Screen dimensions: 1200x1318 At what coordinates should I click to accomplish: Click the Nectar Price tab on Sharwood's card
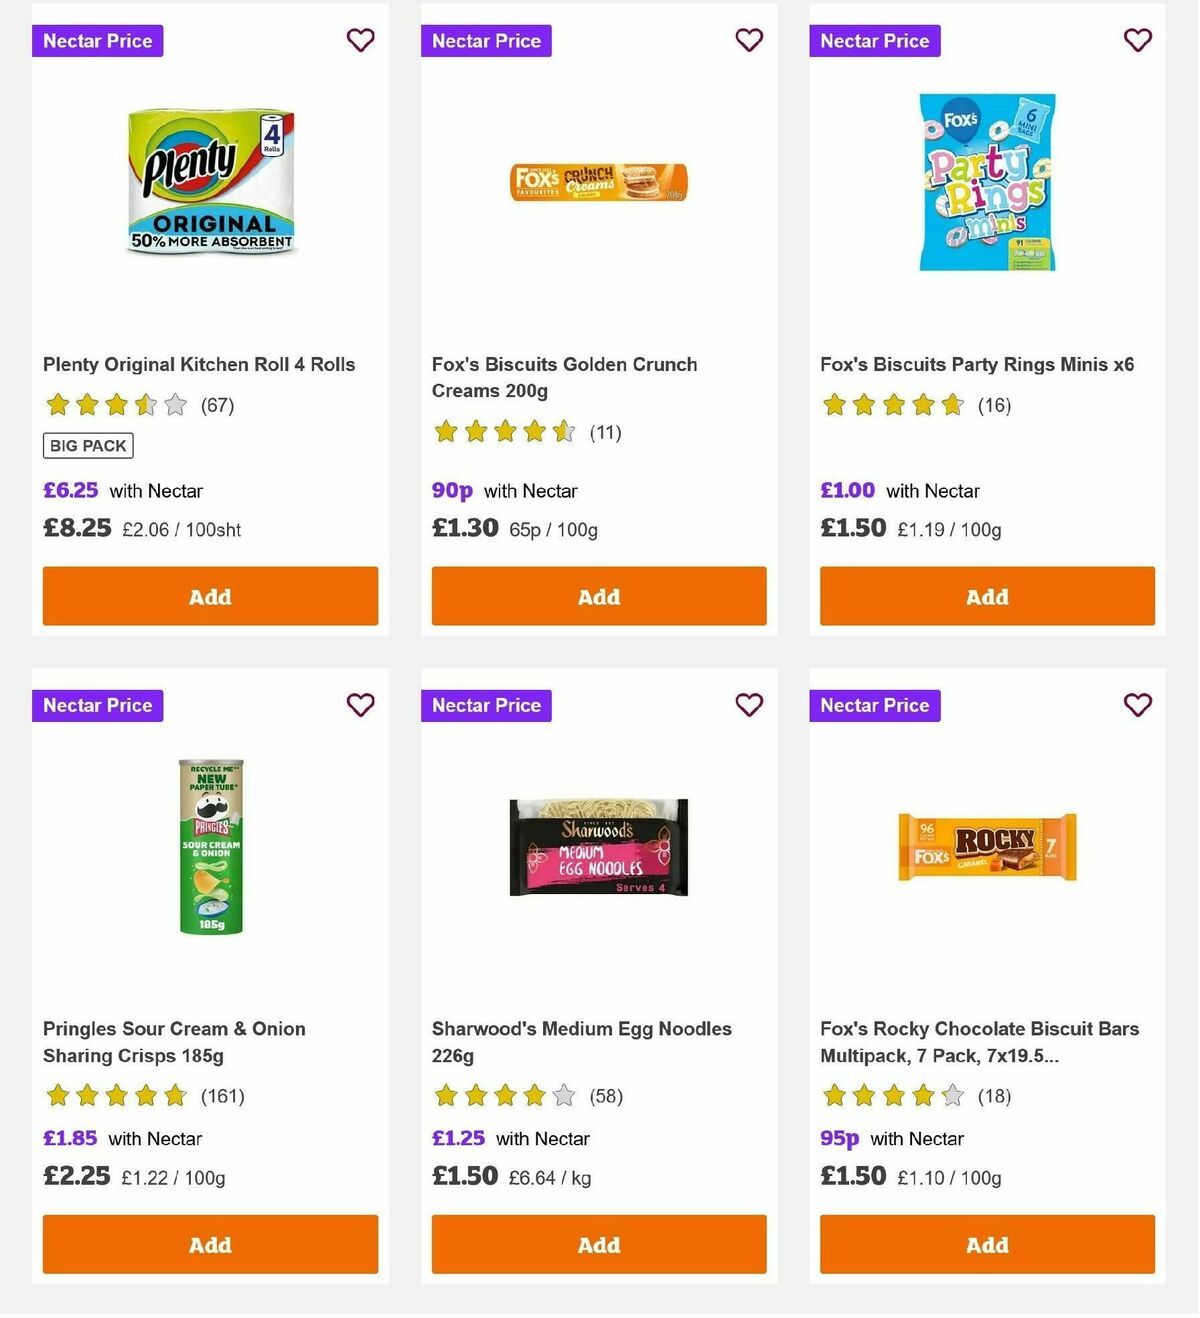(486, 705)
